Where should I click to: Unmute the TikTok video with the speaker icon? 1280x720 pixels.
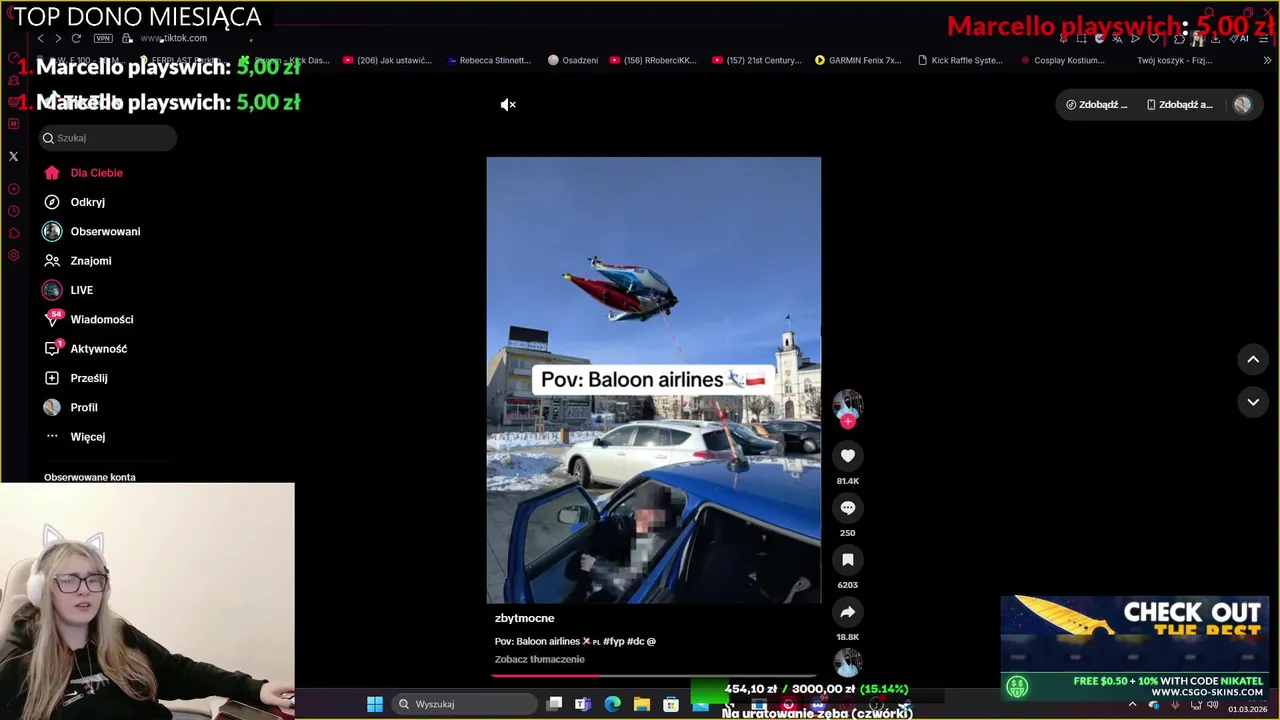click(x=508, y=105)
